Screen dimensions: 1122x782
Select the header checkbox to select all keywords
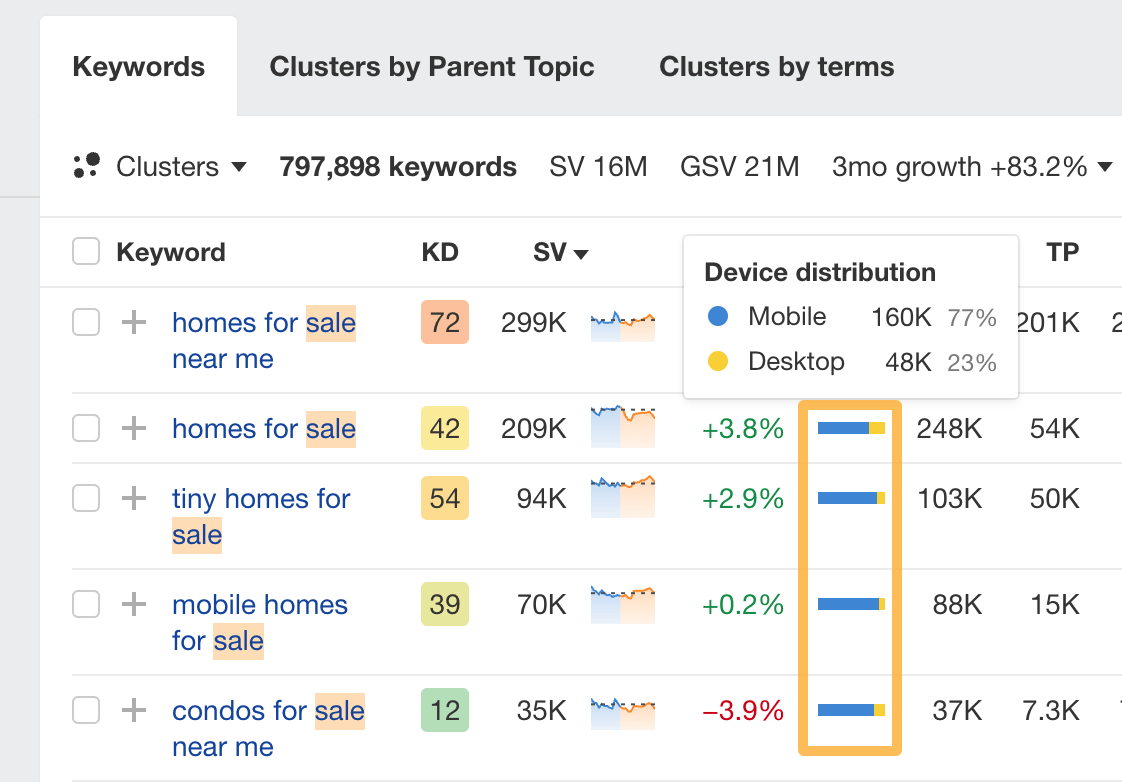click(x=86, y=252)
